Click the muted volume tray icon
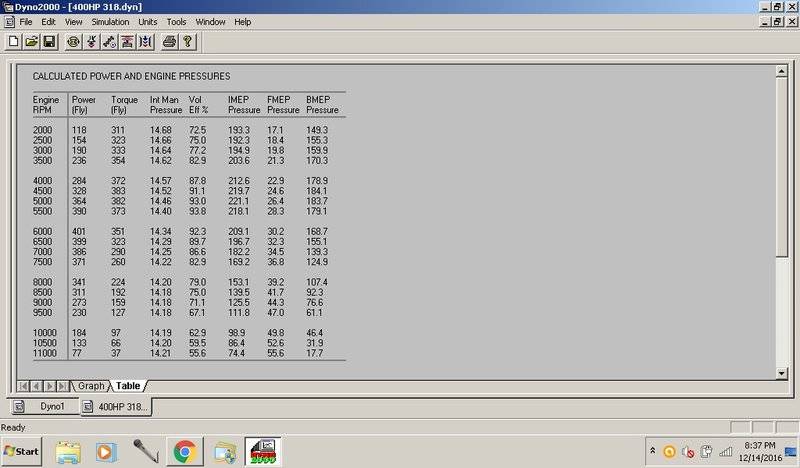This screenshot has height=468, width=800. point(688,452)
